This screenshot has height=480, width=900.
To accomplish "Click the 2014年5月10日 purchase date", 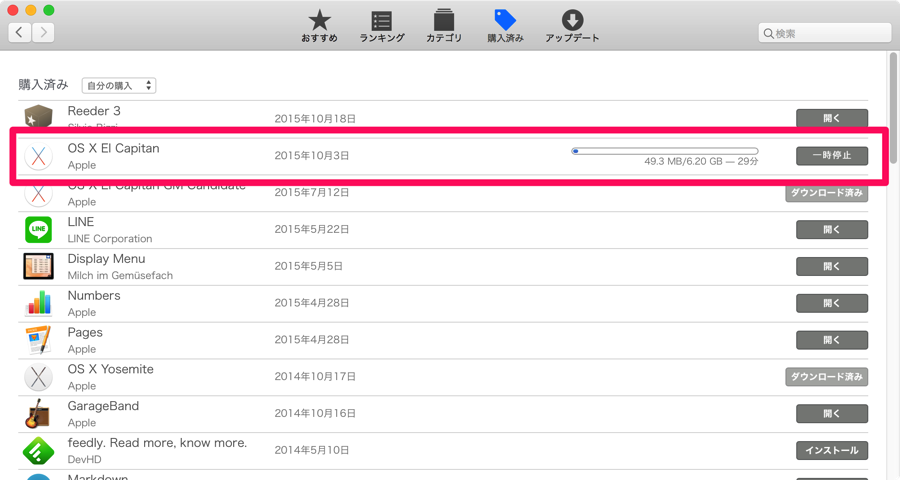I will click(312, 450).
